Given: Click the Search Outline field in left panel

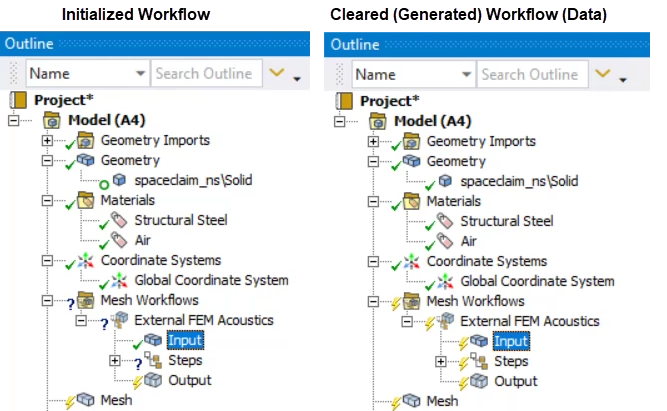Looking at the screenshot, I should [206, 74].
